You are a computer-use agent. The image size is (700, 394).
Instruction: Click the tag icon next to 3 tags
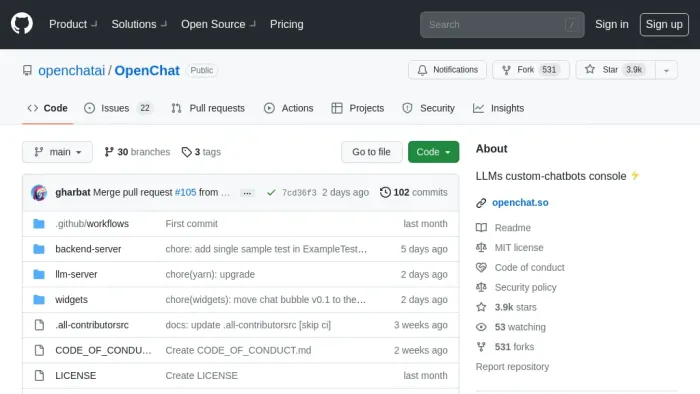click(186, 152)
